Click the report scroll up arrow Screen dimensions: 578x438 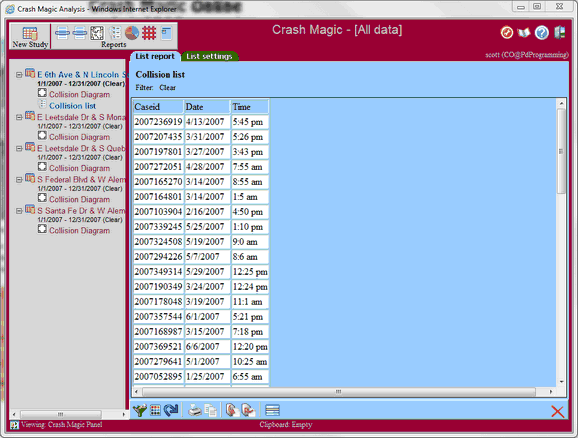coord(561,104)
